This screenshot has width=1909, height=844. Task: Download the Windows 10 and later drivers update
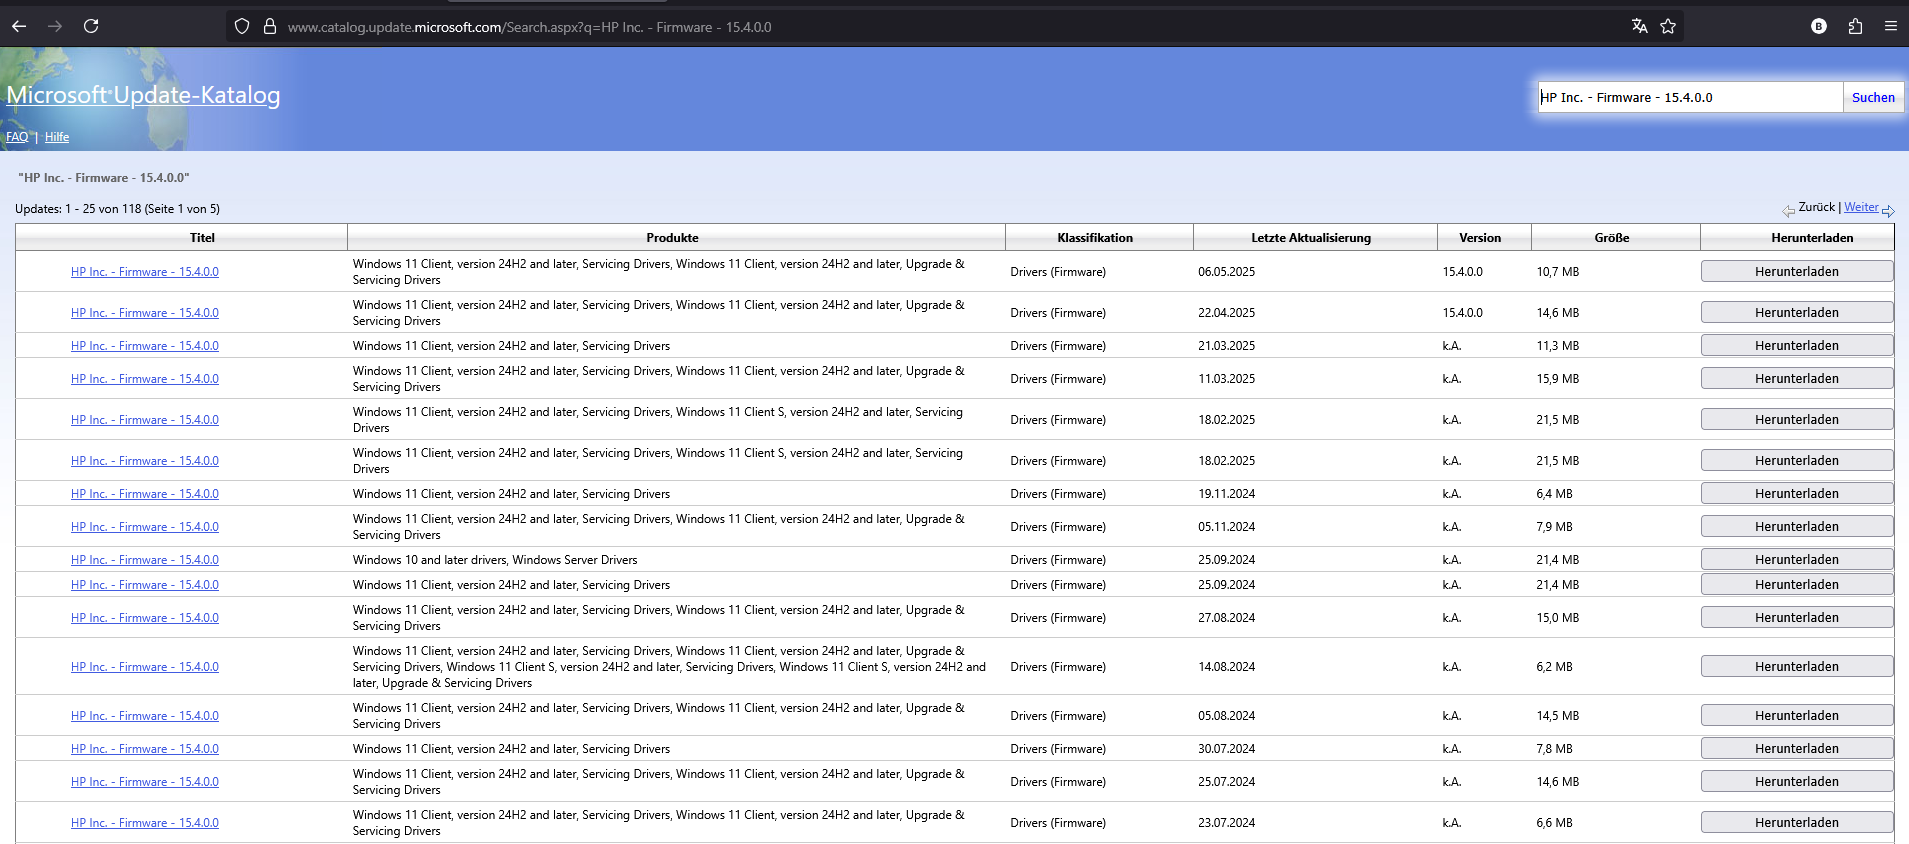tap(1796, 560)
